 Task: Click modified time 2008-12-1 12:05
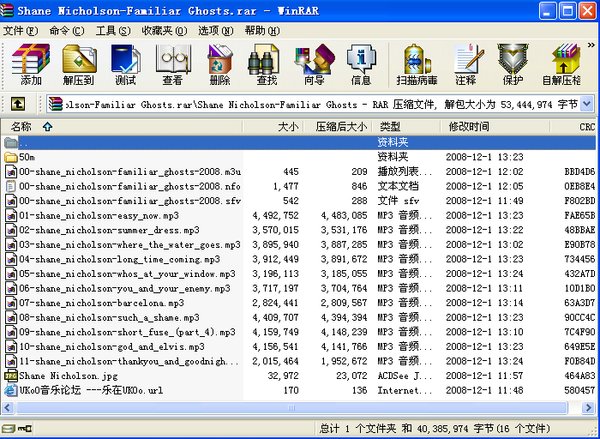[x=484, y=186]
